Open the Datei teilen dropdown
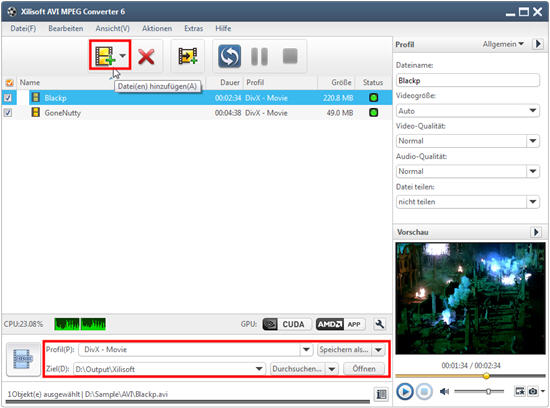Image resolution: width=550 pixels, height=408 pixels. pos(533,202)
